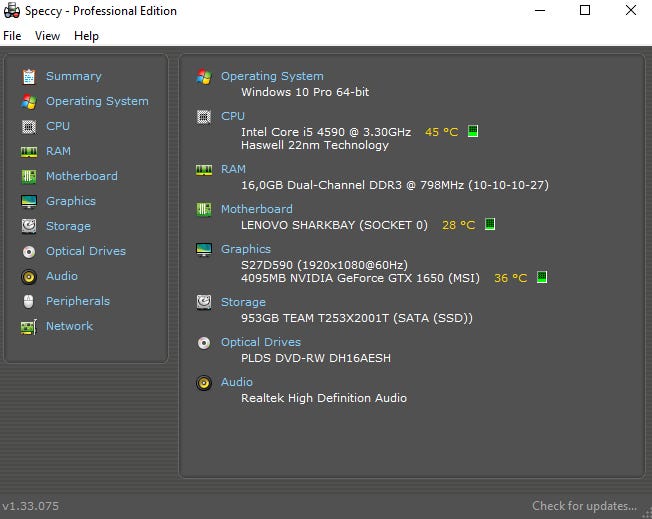Image resolution: width=652 pixels, height=519 pixels.
Task: Click the Summary clipboard icon in sidebar
Action: tap(28, 76)
